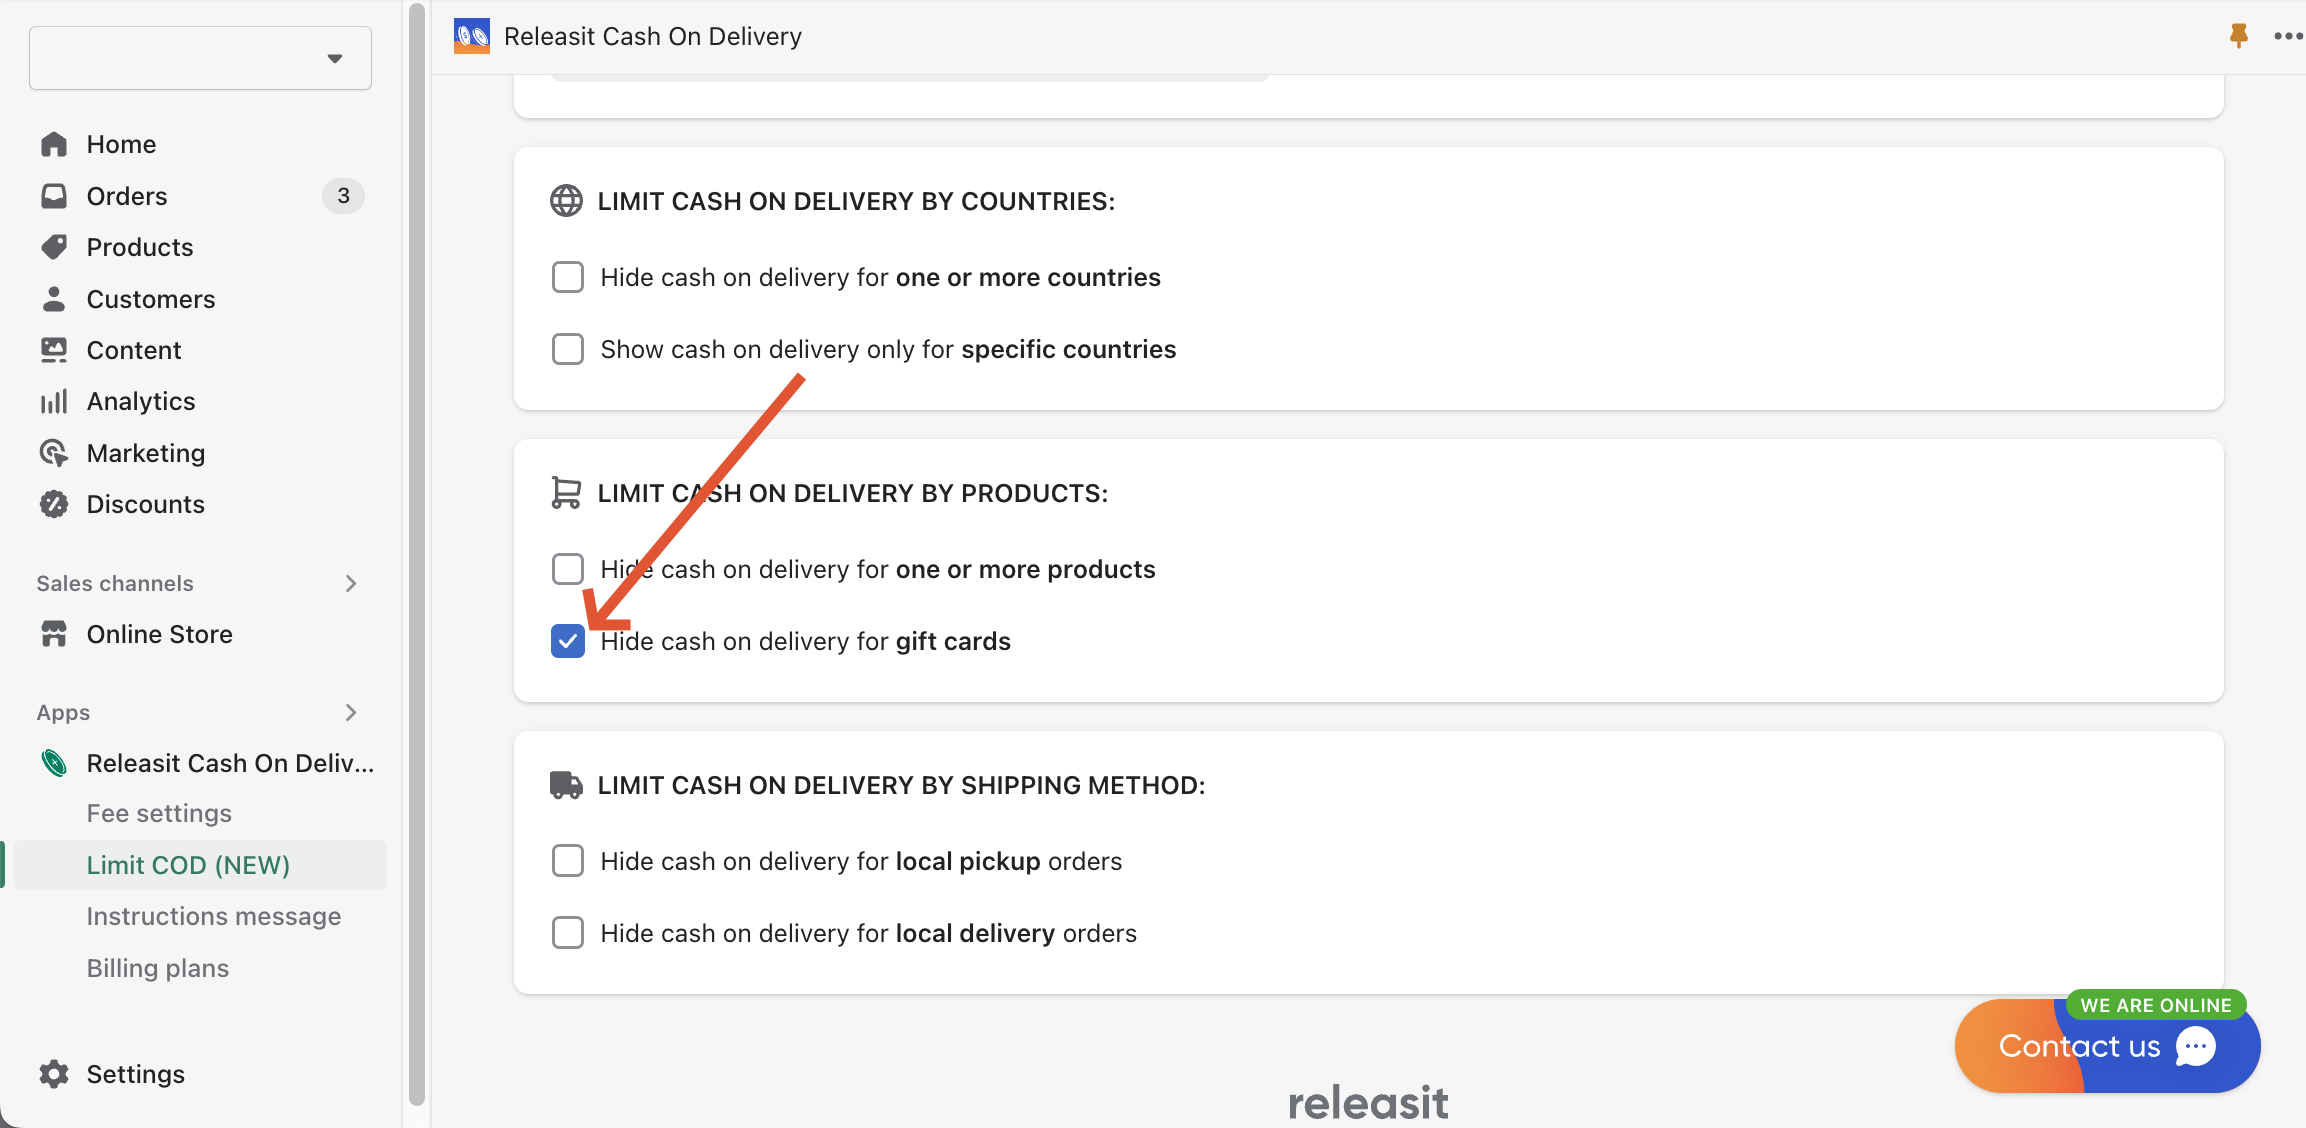Open the Instructions message section
Screen dimensions: 2306x1128
213,916
